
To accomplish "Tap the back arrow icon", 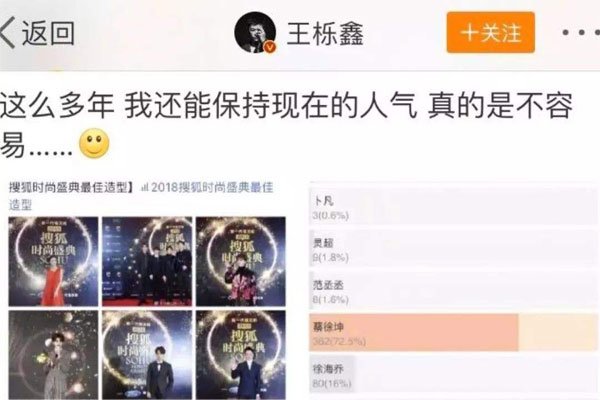I will [8, 33].
